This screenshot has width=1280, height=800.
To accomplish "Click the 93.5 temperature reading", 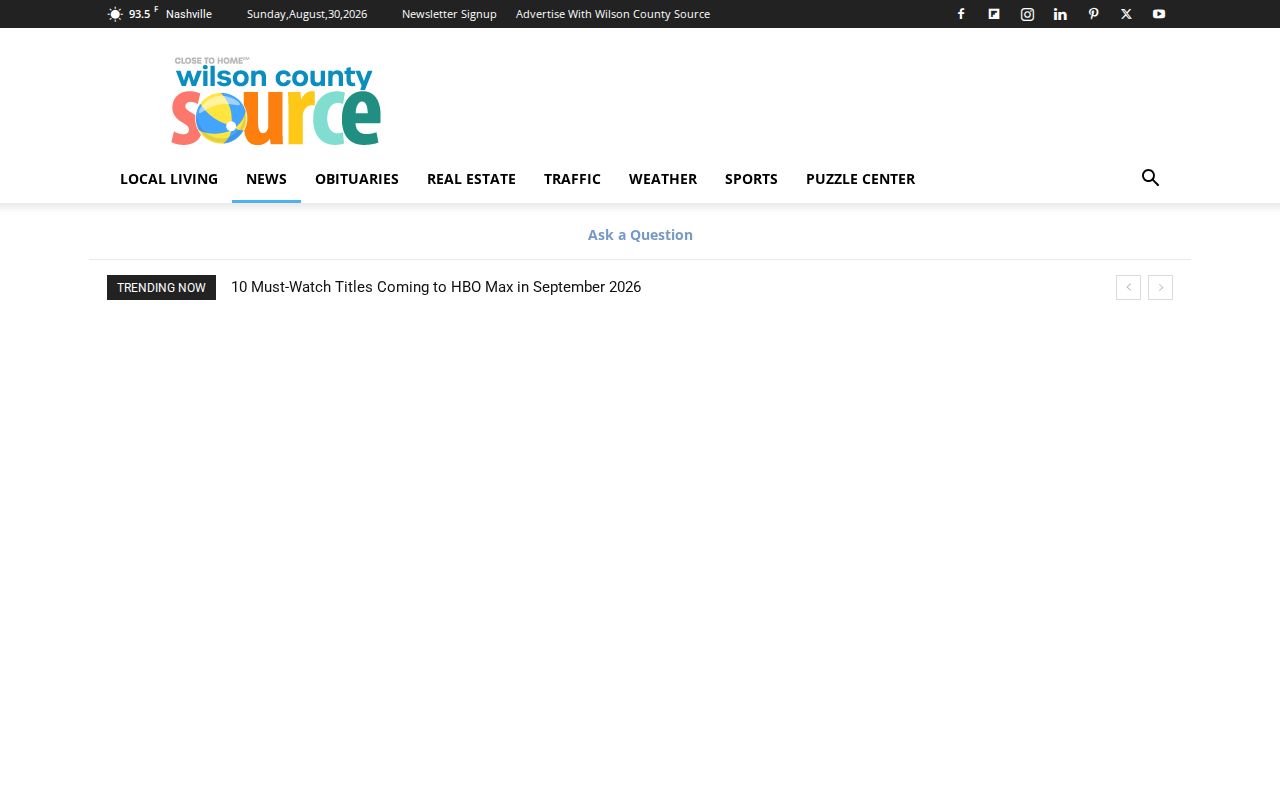I will [x=140, y=14].
